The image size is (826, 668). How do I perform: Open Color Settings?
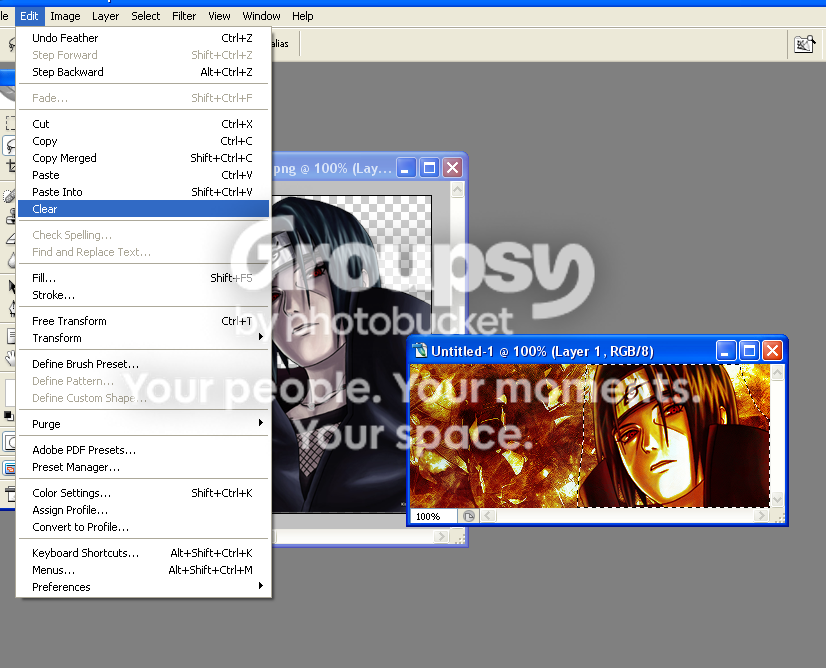coord(143,493)
